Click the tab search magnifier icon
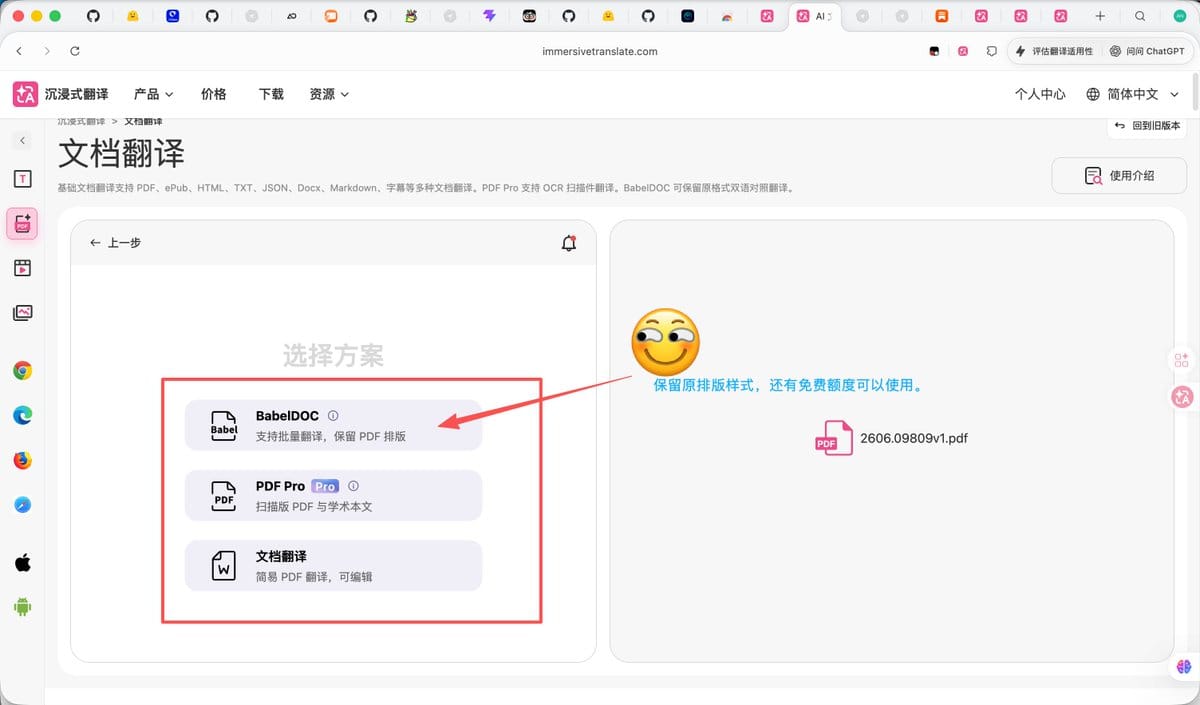This screenshot has width=1200, height=705. [x=1140, y=16]
